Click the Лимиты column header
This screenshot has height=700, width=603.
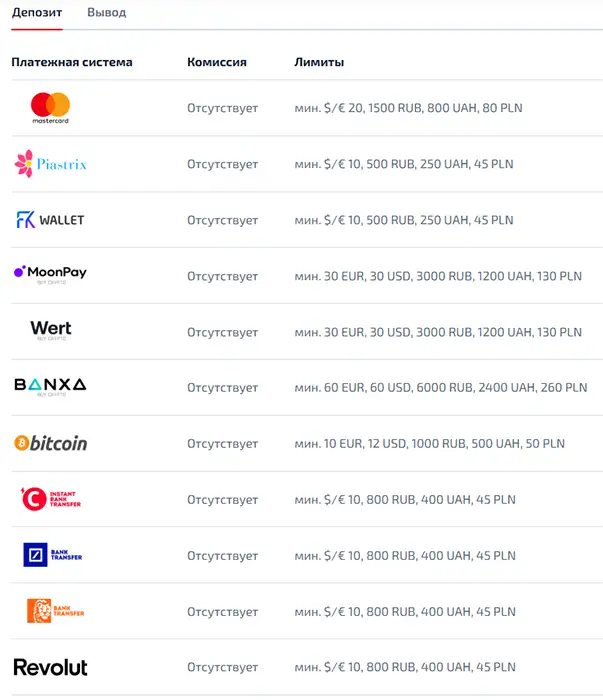319,62
